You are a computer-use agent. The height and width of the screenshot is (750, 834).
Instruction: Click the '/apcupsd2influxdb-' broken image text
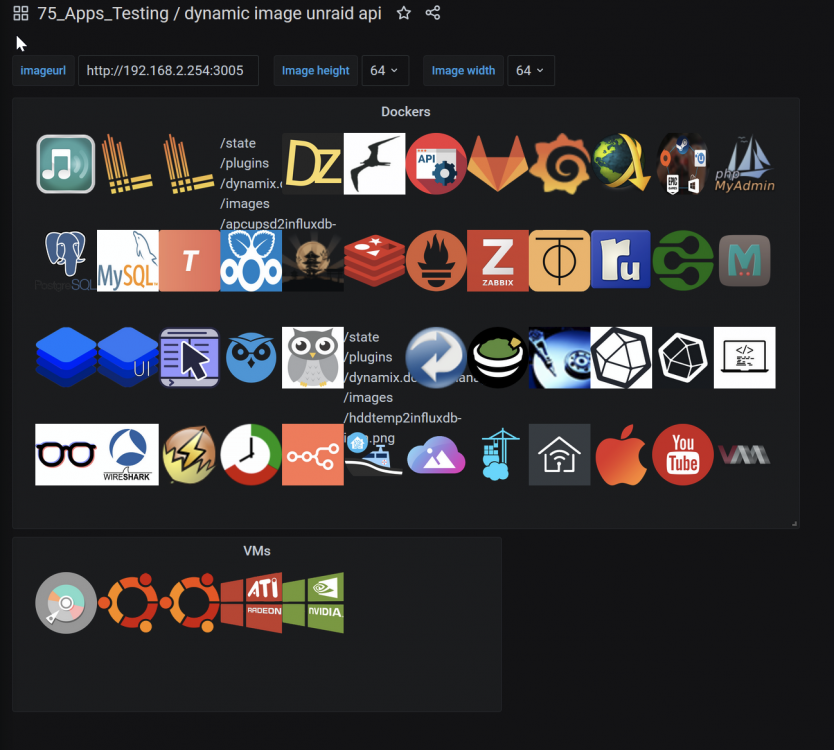point(278,224)
